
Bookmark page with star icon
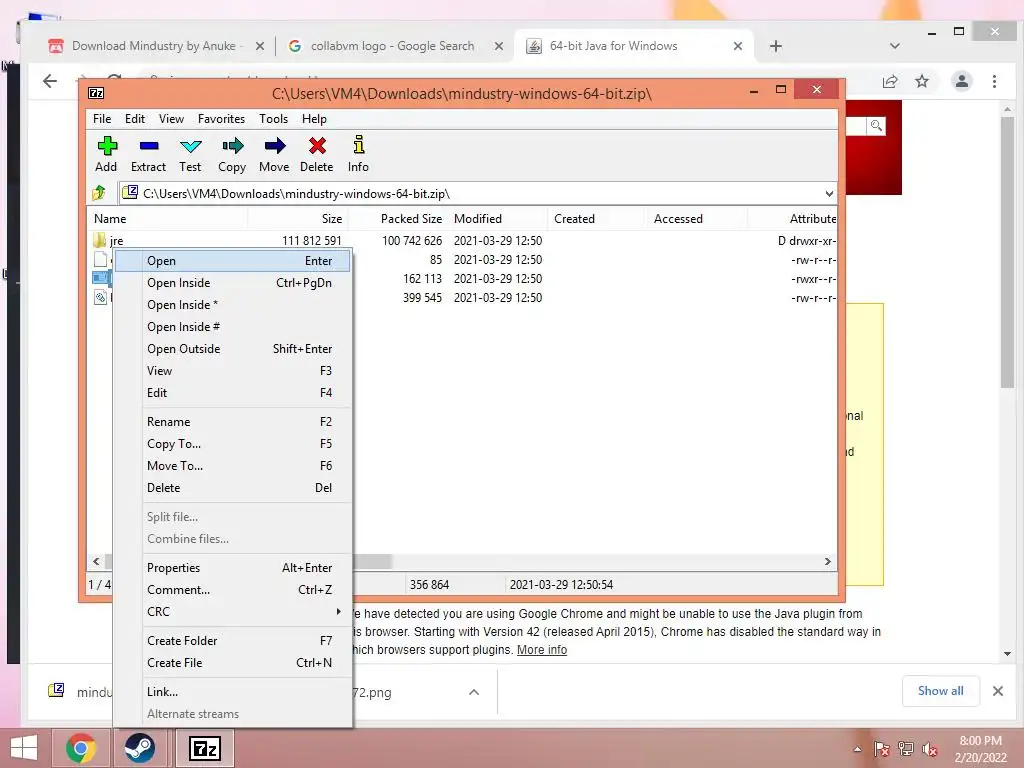[921, 81]
